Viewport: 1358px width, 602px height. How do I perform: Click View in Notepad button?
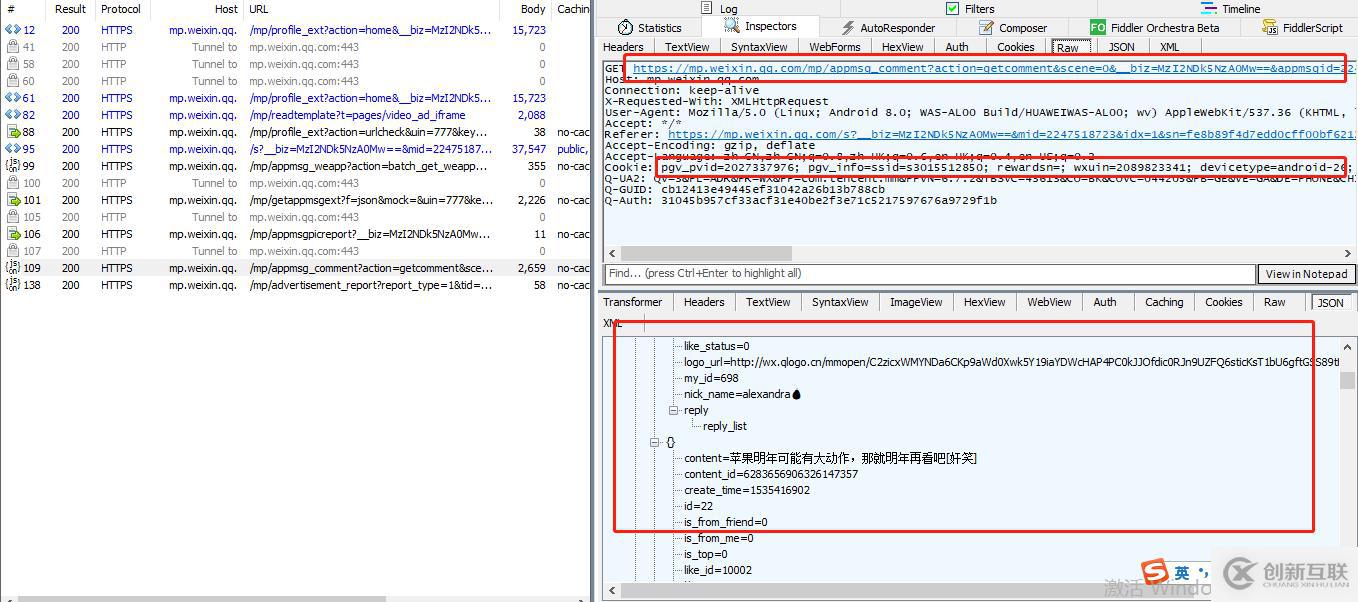(1306, 274)
